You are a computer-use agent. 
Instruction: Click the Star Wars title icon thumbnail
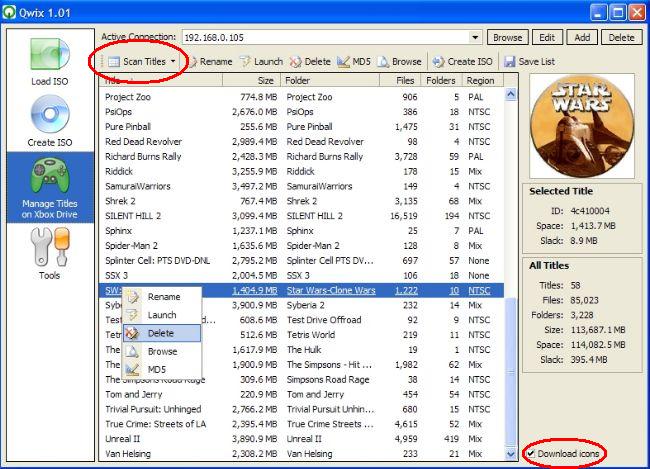click(x=582, y=126)
